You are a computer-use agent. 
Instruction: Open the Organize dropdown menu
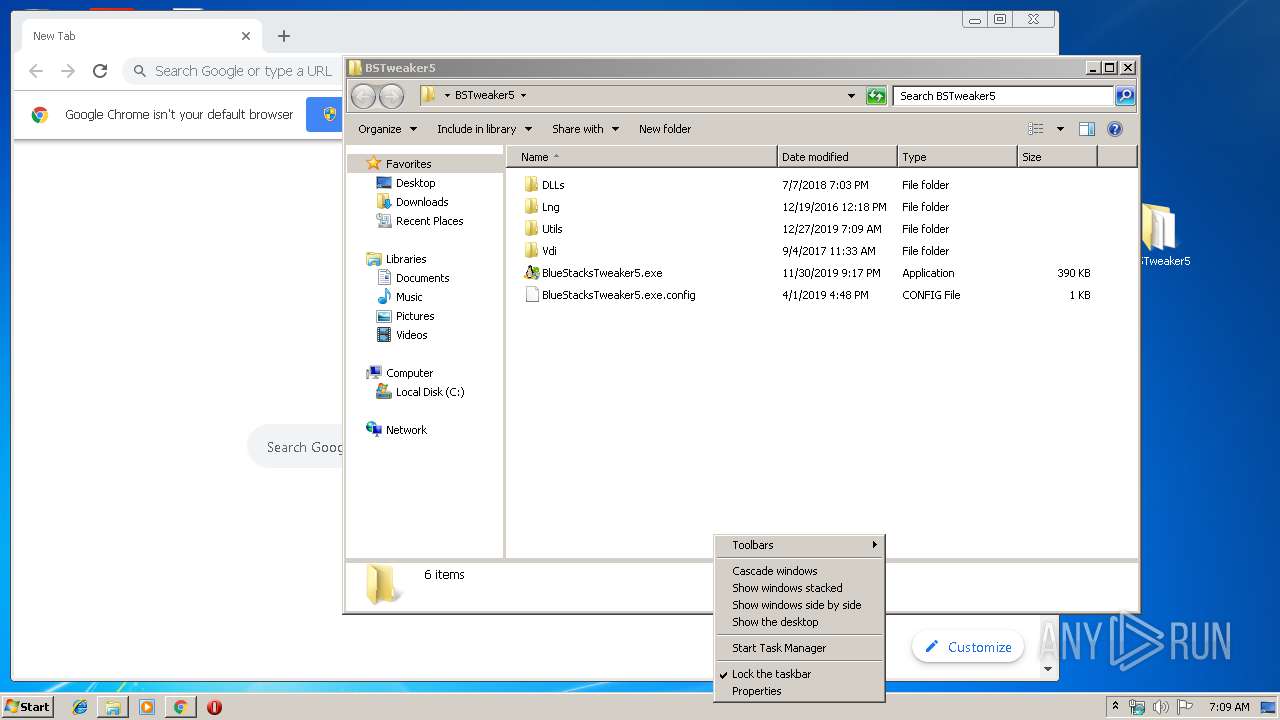pos(387,129)
